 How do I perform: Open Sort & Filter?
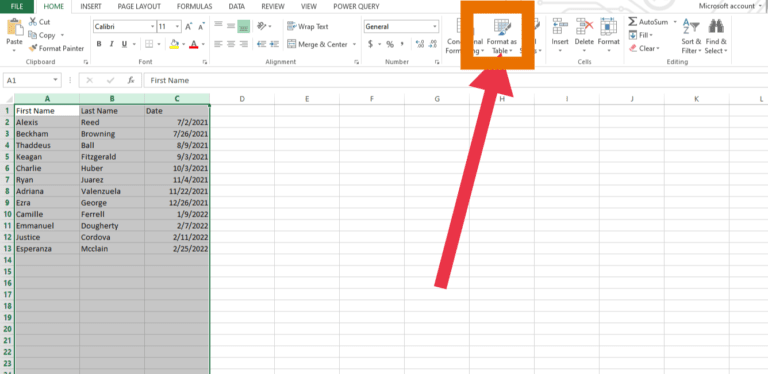click(x=691, y=36)
